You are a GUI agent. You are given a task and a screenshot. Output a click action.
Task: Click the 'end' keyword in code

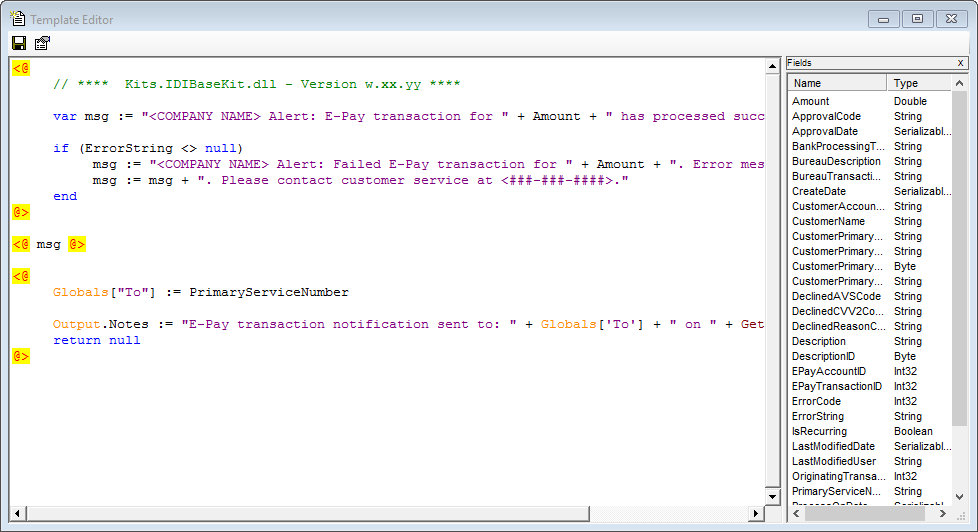(x=65, y=196)
